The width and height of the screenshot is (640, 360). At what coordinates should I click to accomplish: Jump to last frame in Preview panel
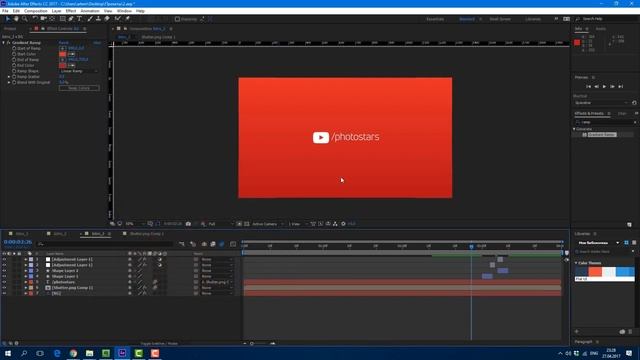point(620,87)
